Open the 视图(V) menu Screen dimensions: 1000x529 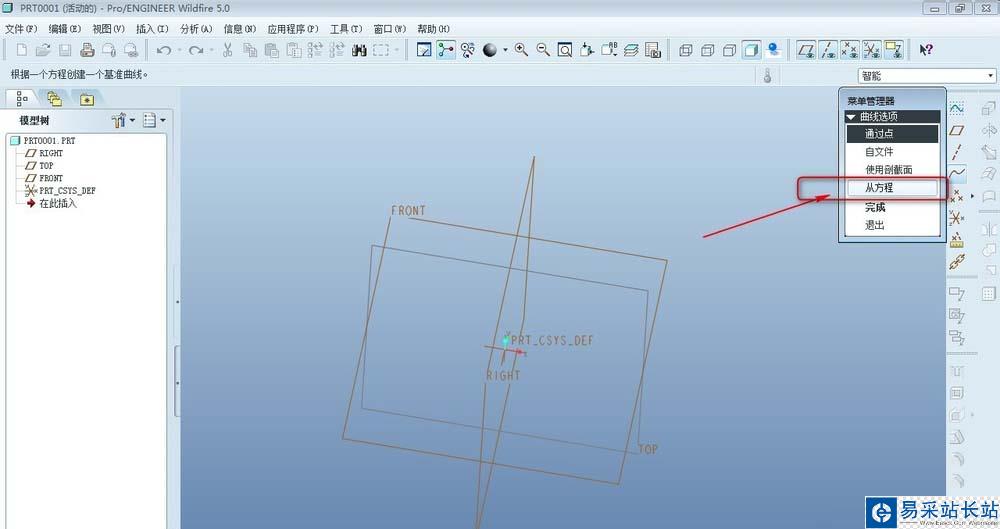coord(108,29)
